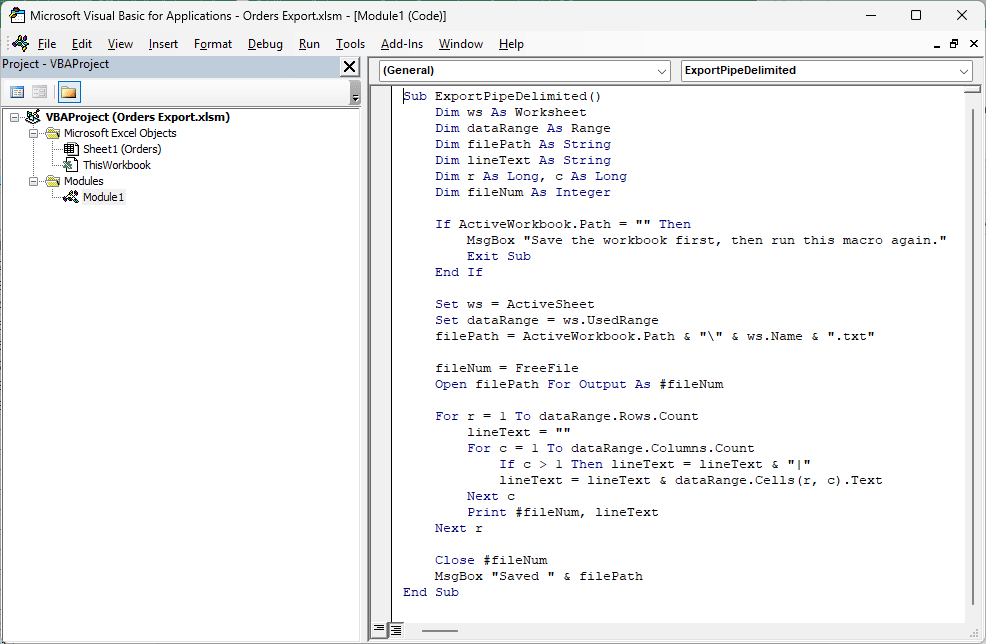
Task: Collapse the Modules folder
Action: point(33,181)
